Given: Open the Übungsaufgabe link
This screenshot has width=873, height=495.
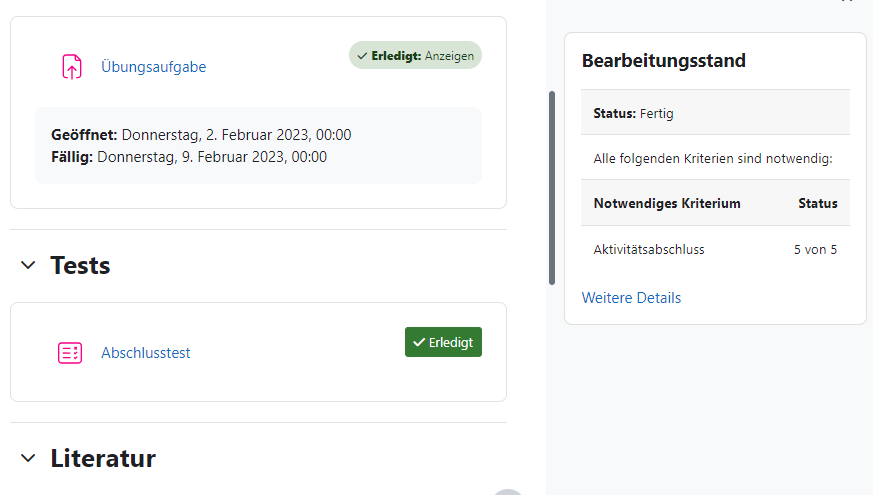Looking at the screenshot, I should [x=154, y=67].
